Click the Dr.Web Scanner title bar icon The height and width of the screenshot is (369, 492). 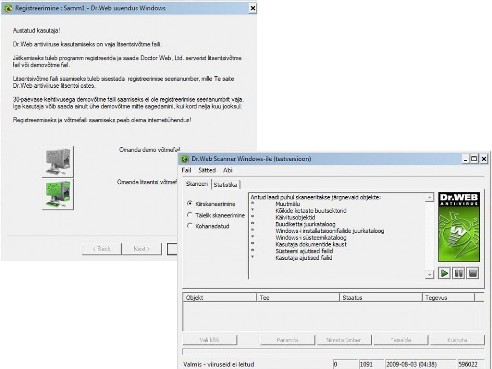click(x=185, y=159)
